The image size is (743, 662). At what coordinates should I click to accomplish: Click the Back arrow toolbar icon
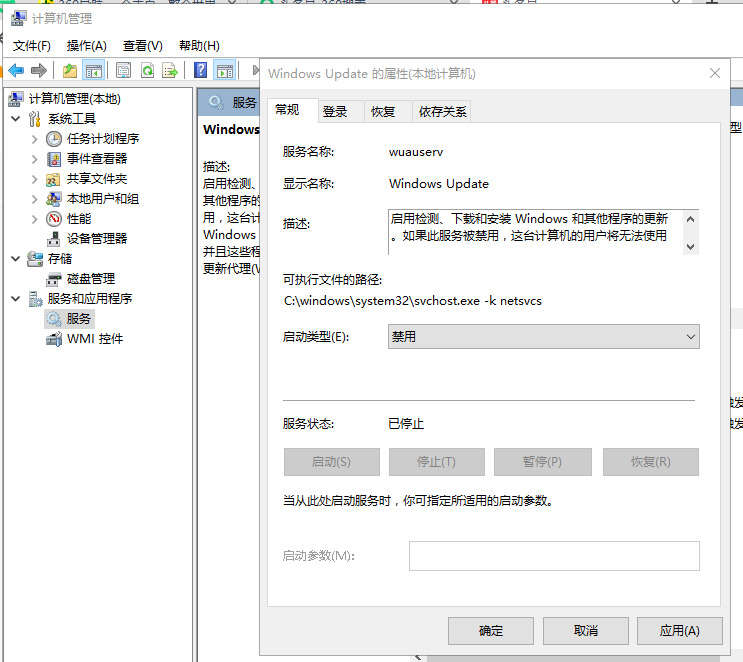pos(16,71)
